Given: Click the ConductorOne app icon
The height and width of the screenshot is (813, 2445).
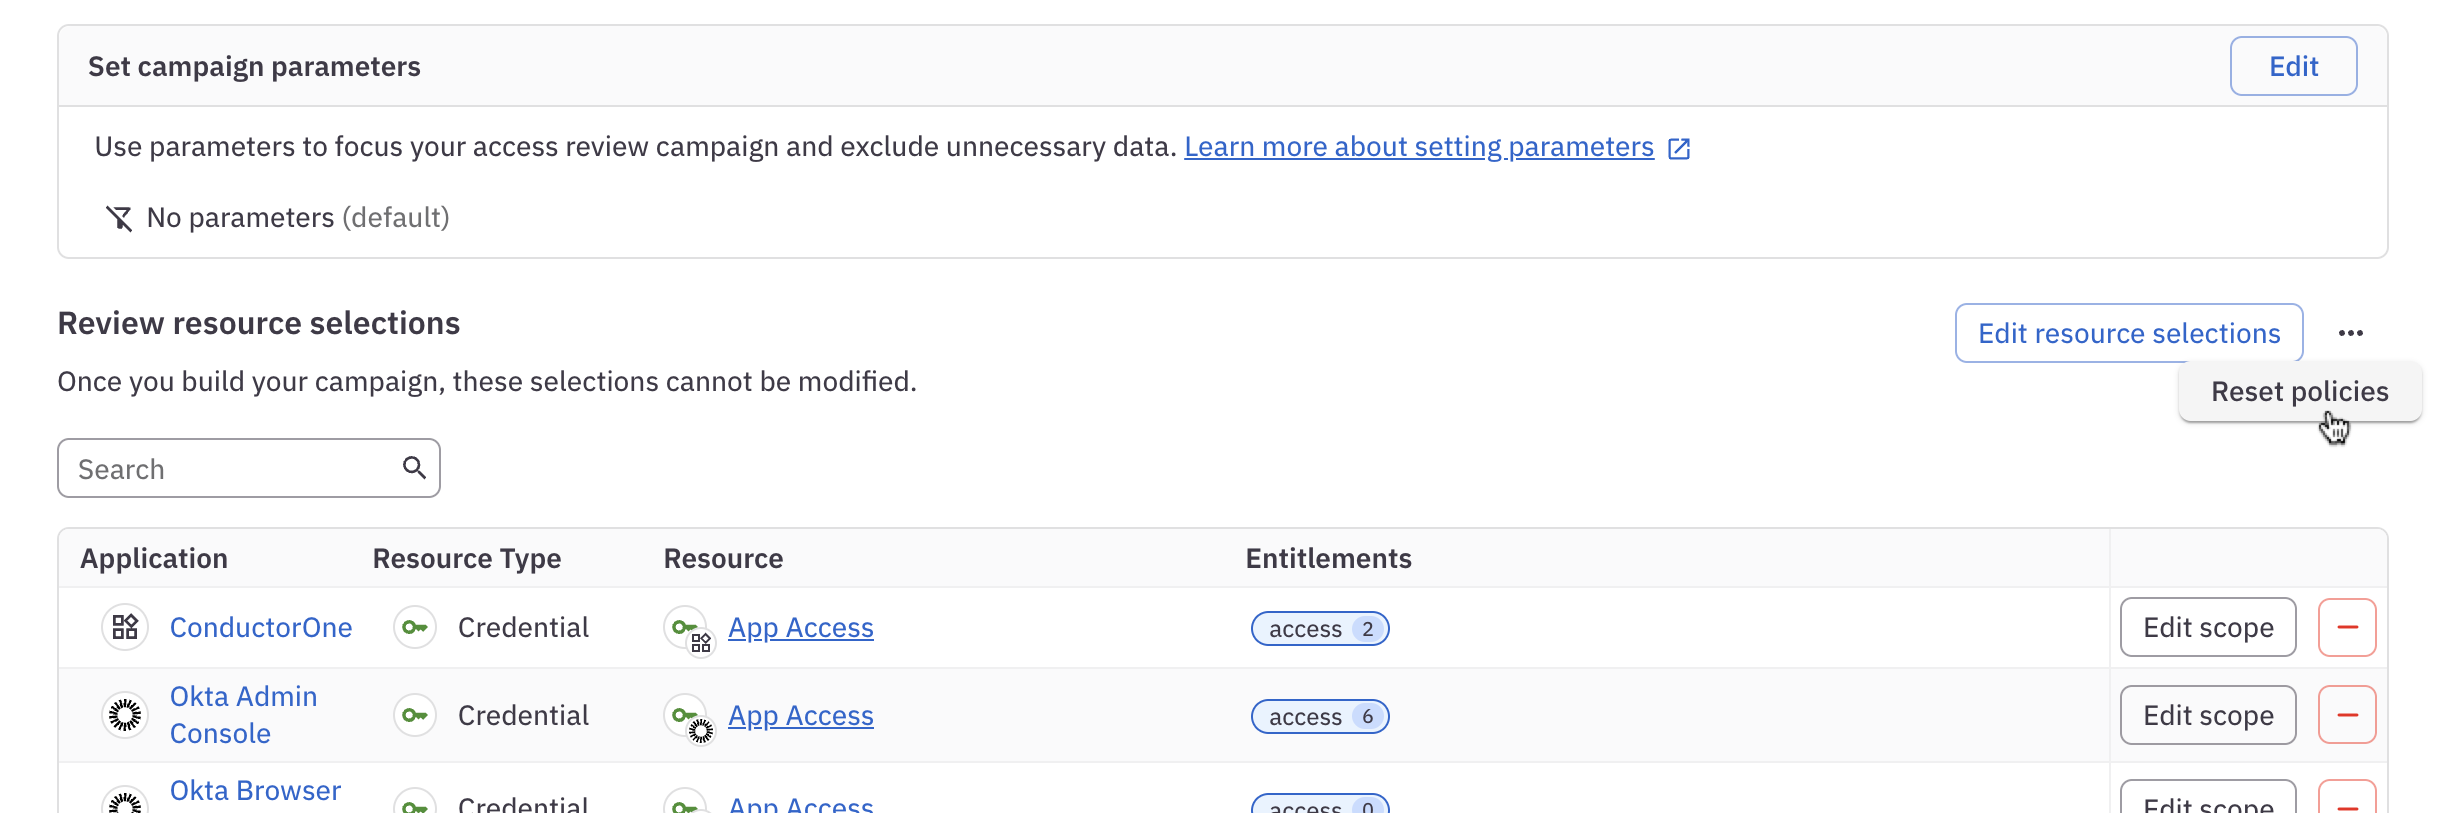Looking at the screenshot, I should [125, 627].
